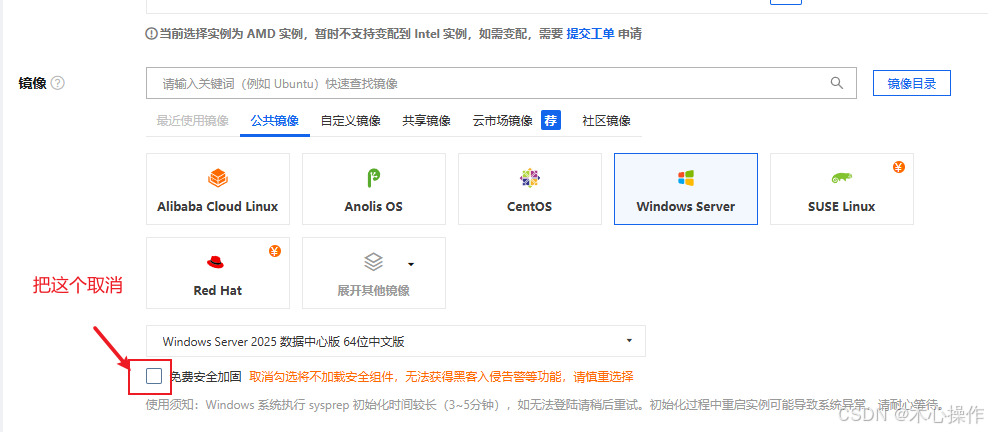Click the help question mark next to 镜像

pos(58,83)
